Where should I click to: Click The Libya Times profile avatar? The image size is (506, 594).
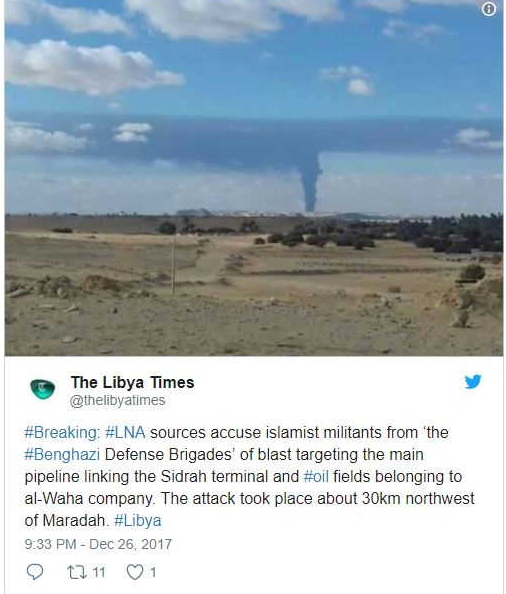[42, 389]
